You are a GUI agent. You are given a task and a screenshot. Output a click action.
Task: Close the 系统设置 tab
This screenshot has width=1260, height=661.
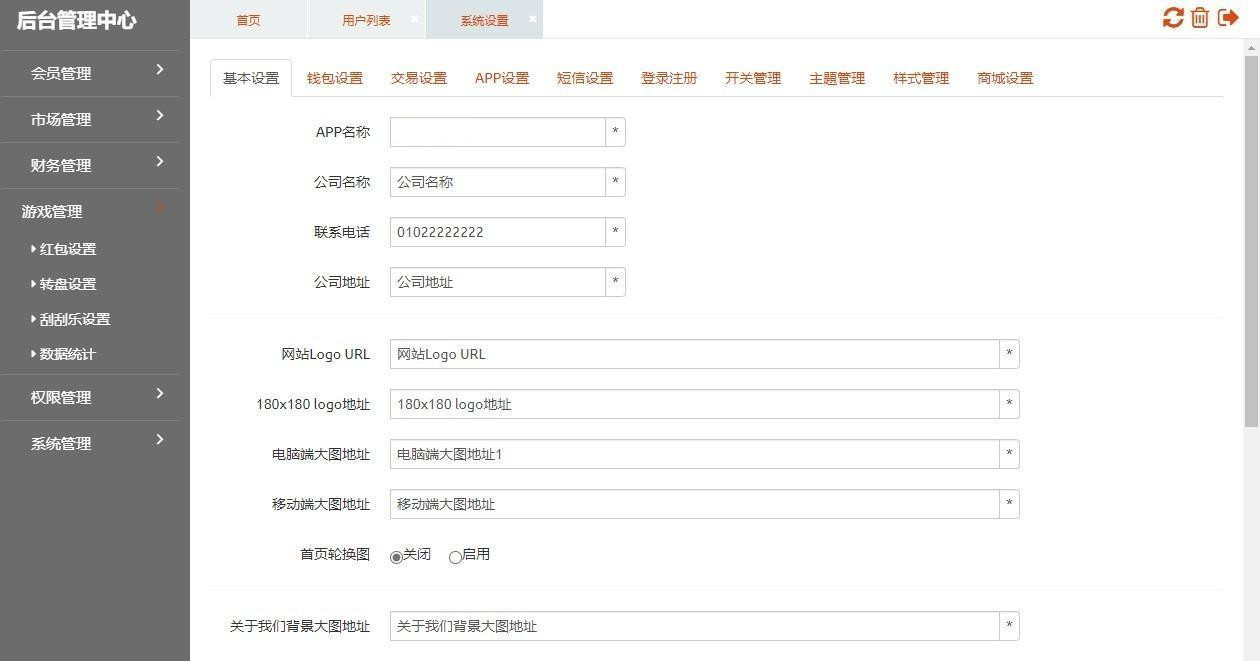(x=533, y=19)
